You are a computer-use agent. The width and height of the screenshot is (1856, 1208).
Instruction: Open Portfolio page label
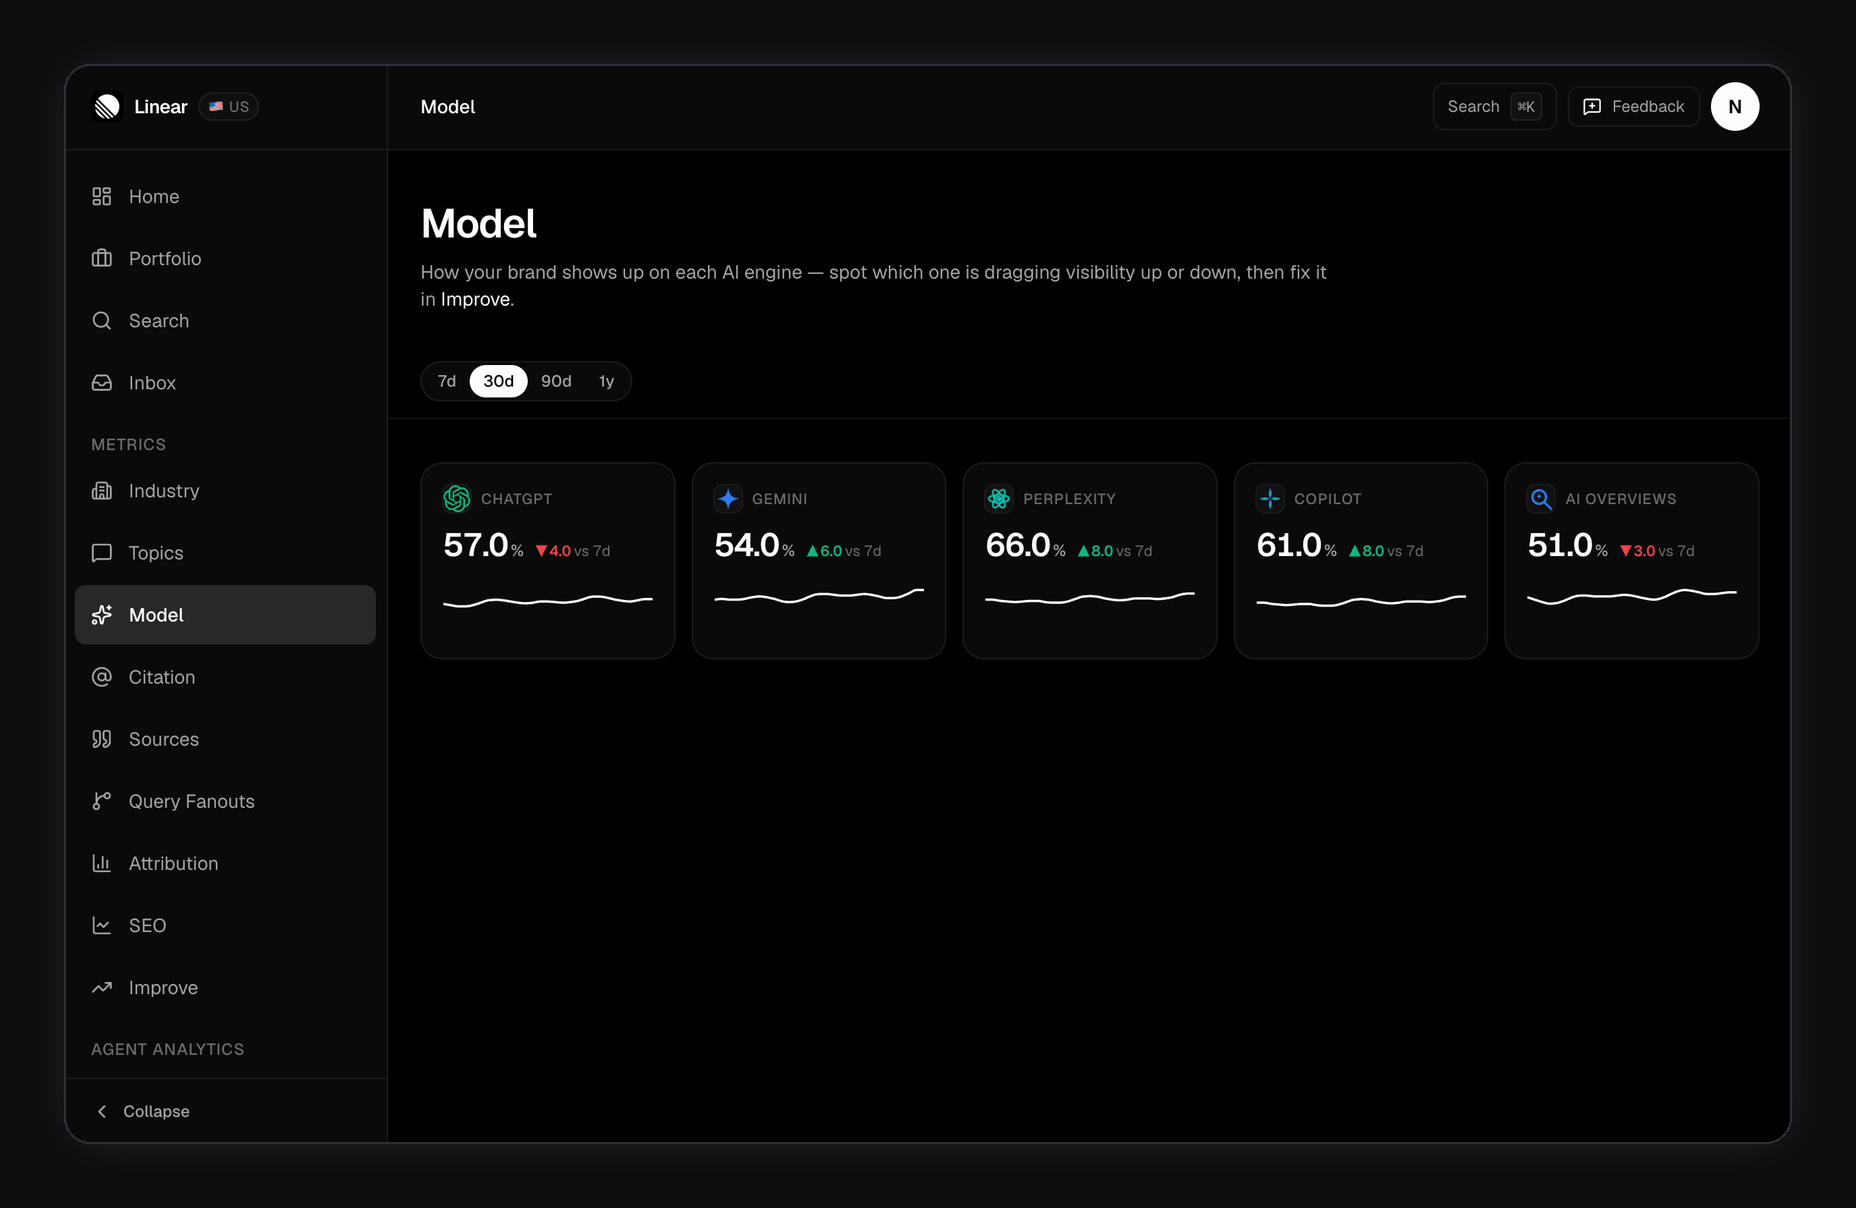pos(165,259)
